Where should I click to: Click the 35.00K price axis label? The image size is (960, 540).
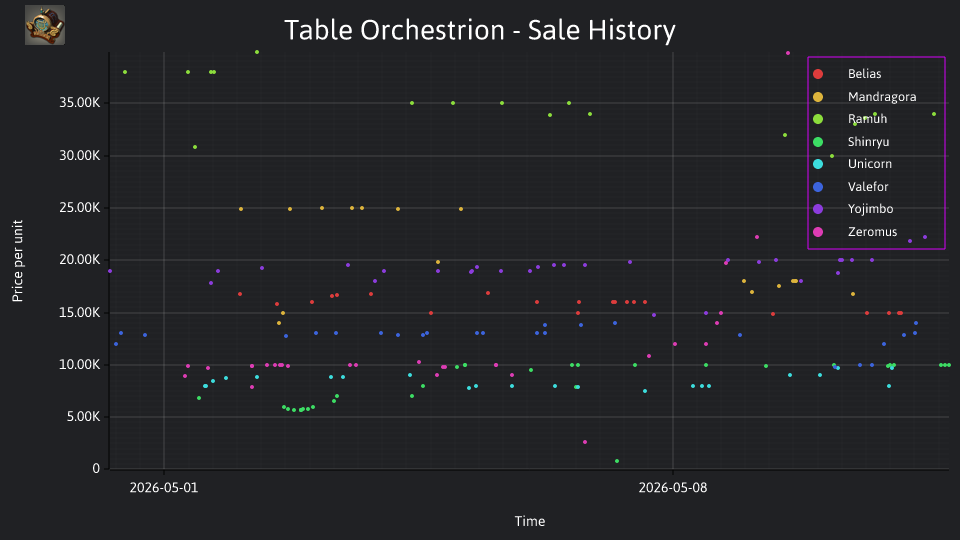pos(80,103)
